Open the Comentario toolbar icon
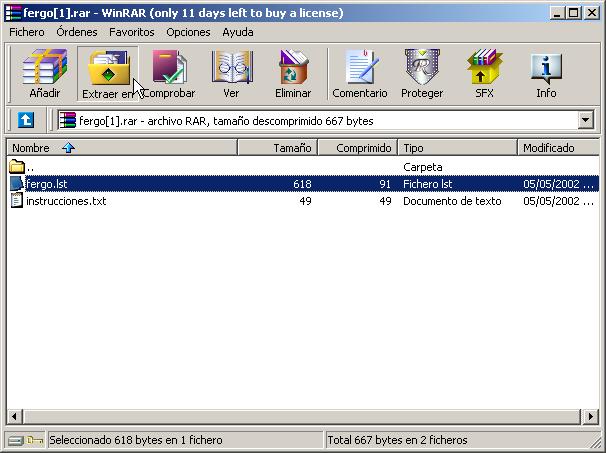606x453 pixels. pyautogui.click(x=359, y=74)
